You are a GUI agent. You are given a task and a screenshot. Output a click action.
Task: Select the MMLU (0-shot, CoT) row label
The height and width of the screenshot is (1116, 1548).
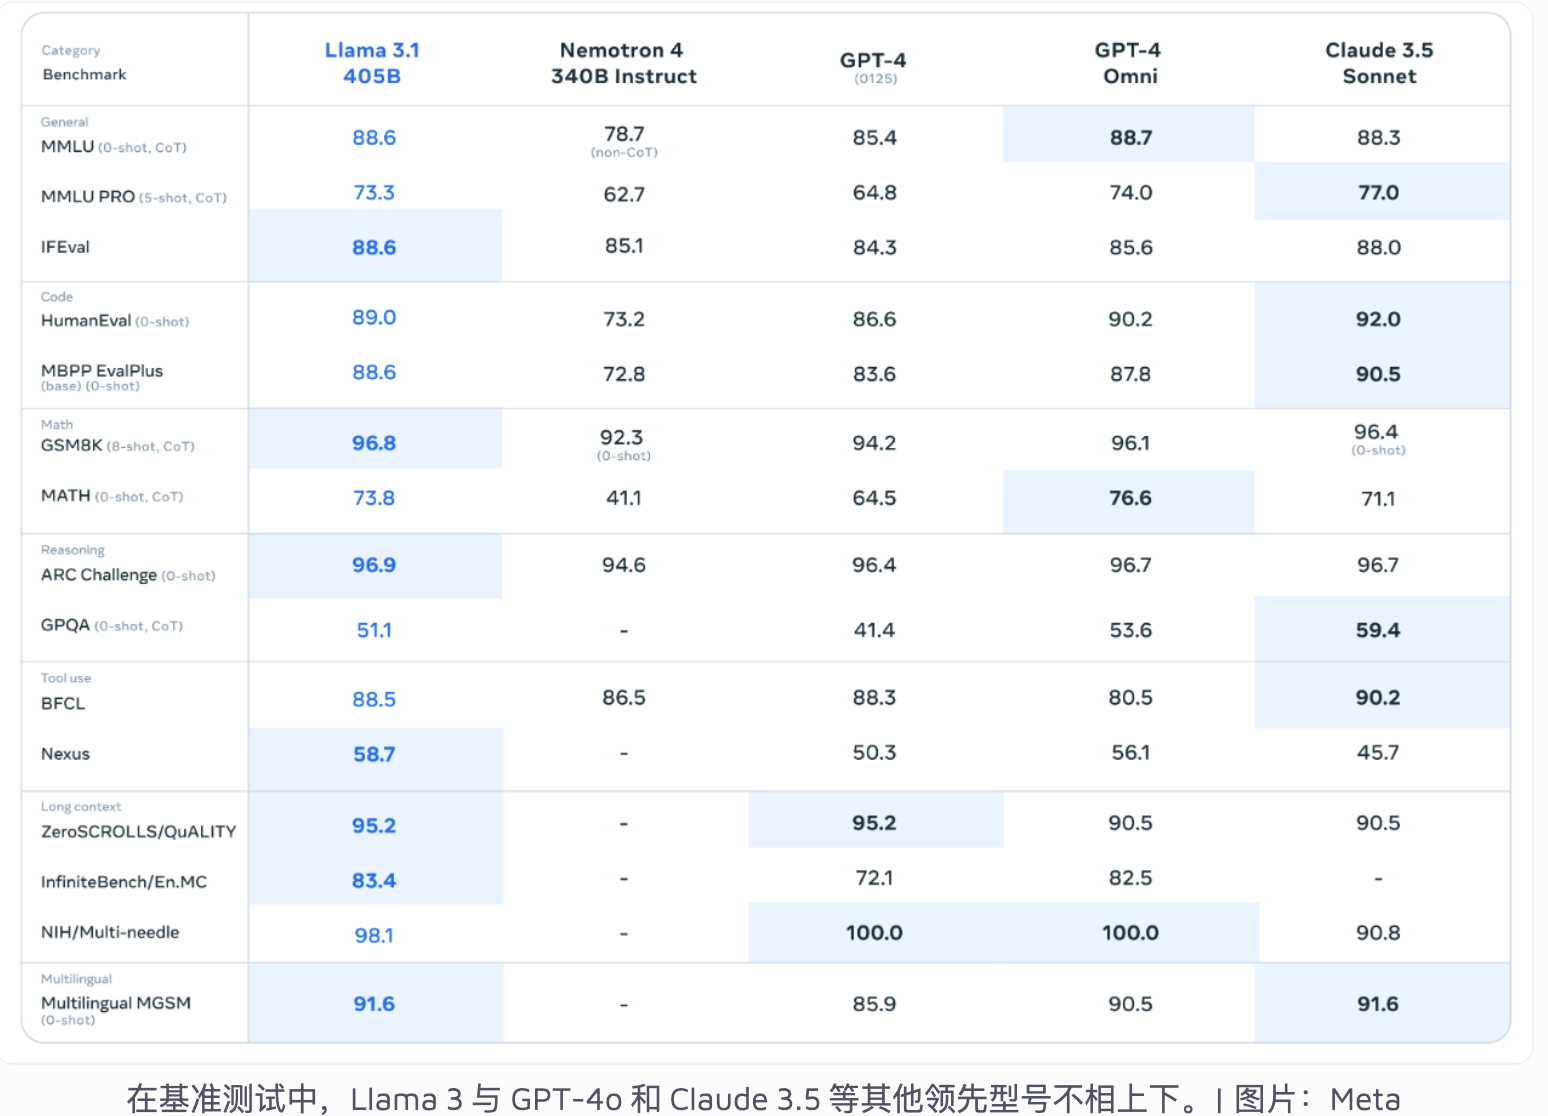point(114,146)
